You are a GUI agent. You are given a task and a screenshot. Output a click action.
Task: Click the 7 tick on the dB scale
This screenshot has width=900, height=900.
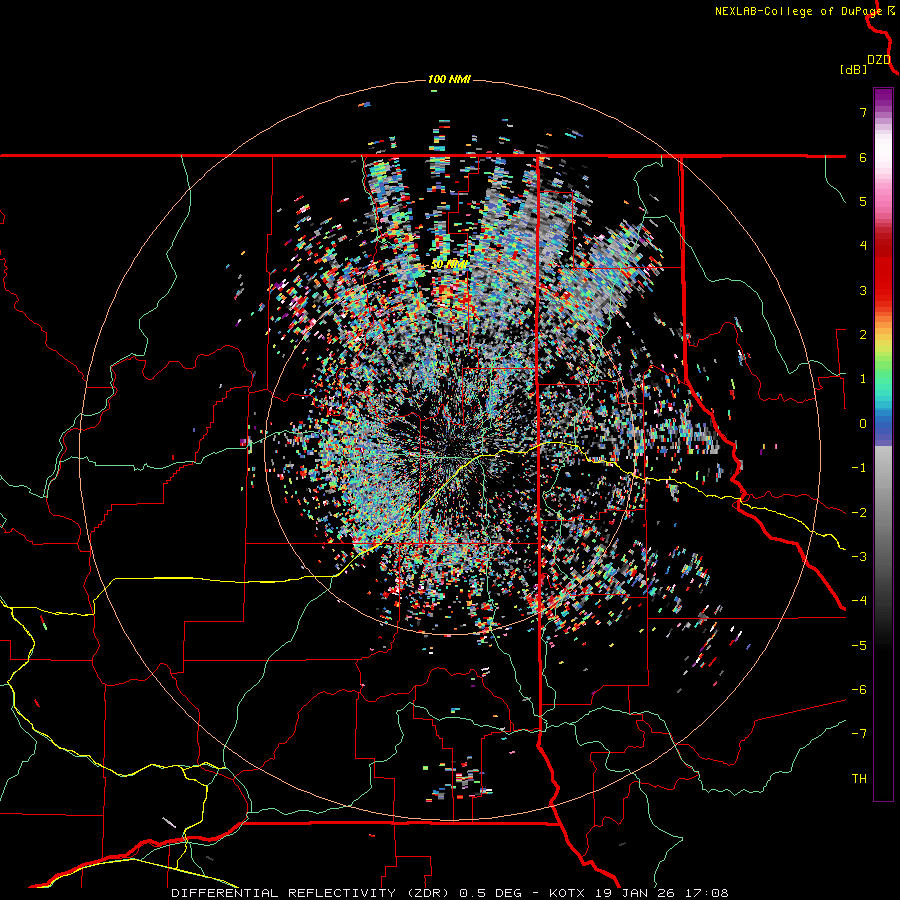tap(863, 112)
